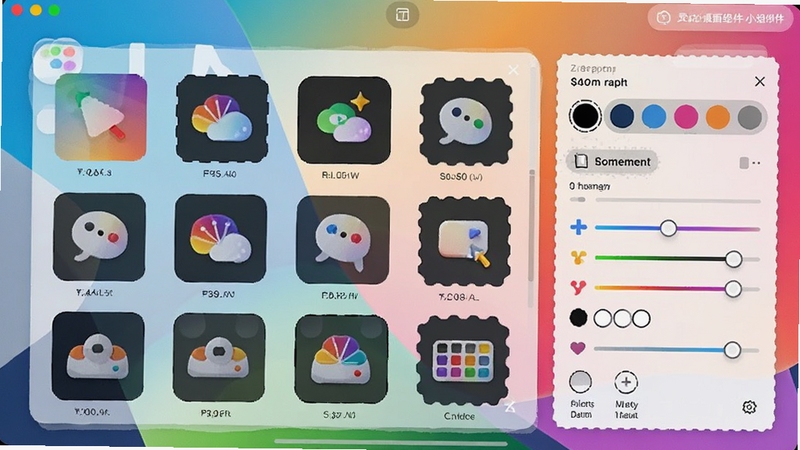Toggle the small gray switch beside the ellipsis
The width and height of the screenshot is (800, 450).
click(x=744, y=163)
